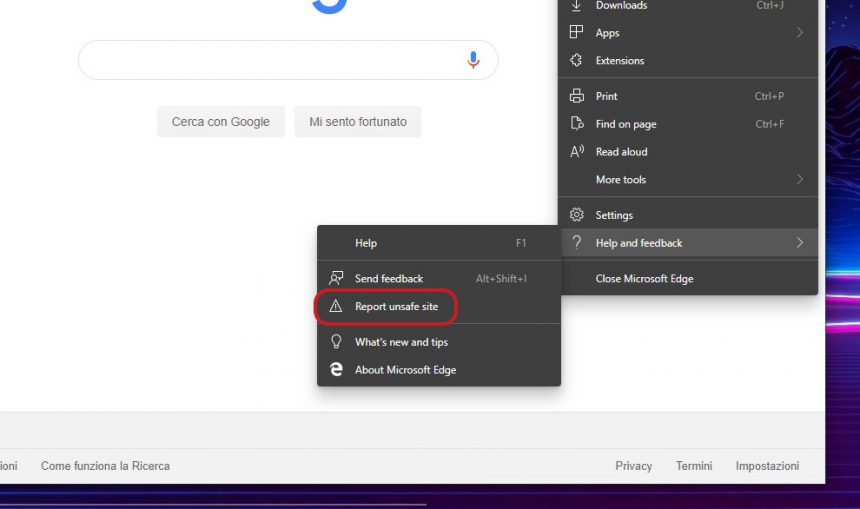
Task: Click the Alt+Shift+I shortcut text
Action: coord(501,279)
